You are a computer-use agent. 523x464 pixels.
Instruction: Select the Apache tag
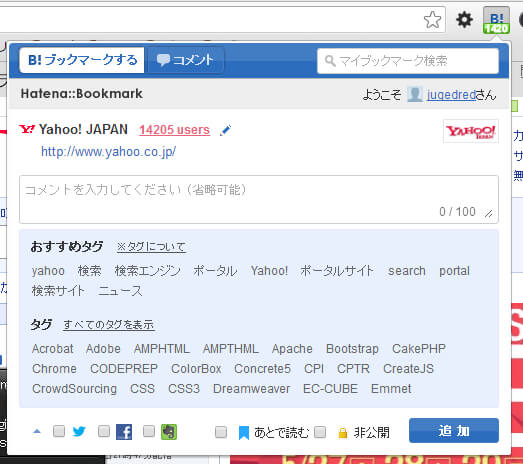coord(292,349)
